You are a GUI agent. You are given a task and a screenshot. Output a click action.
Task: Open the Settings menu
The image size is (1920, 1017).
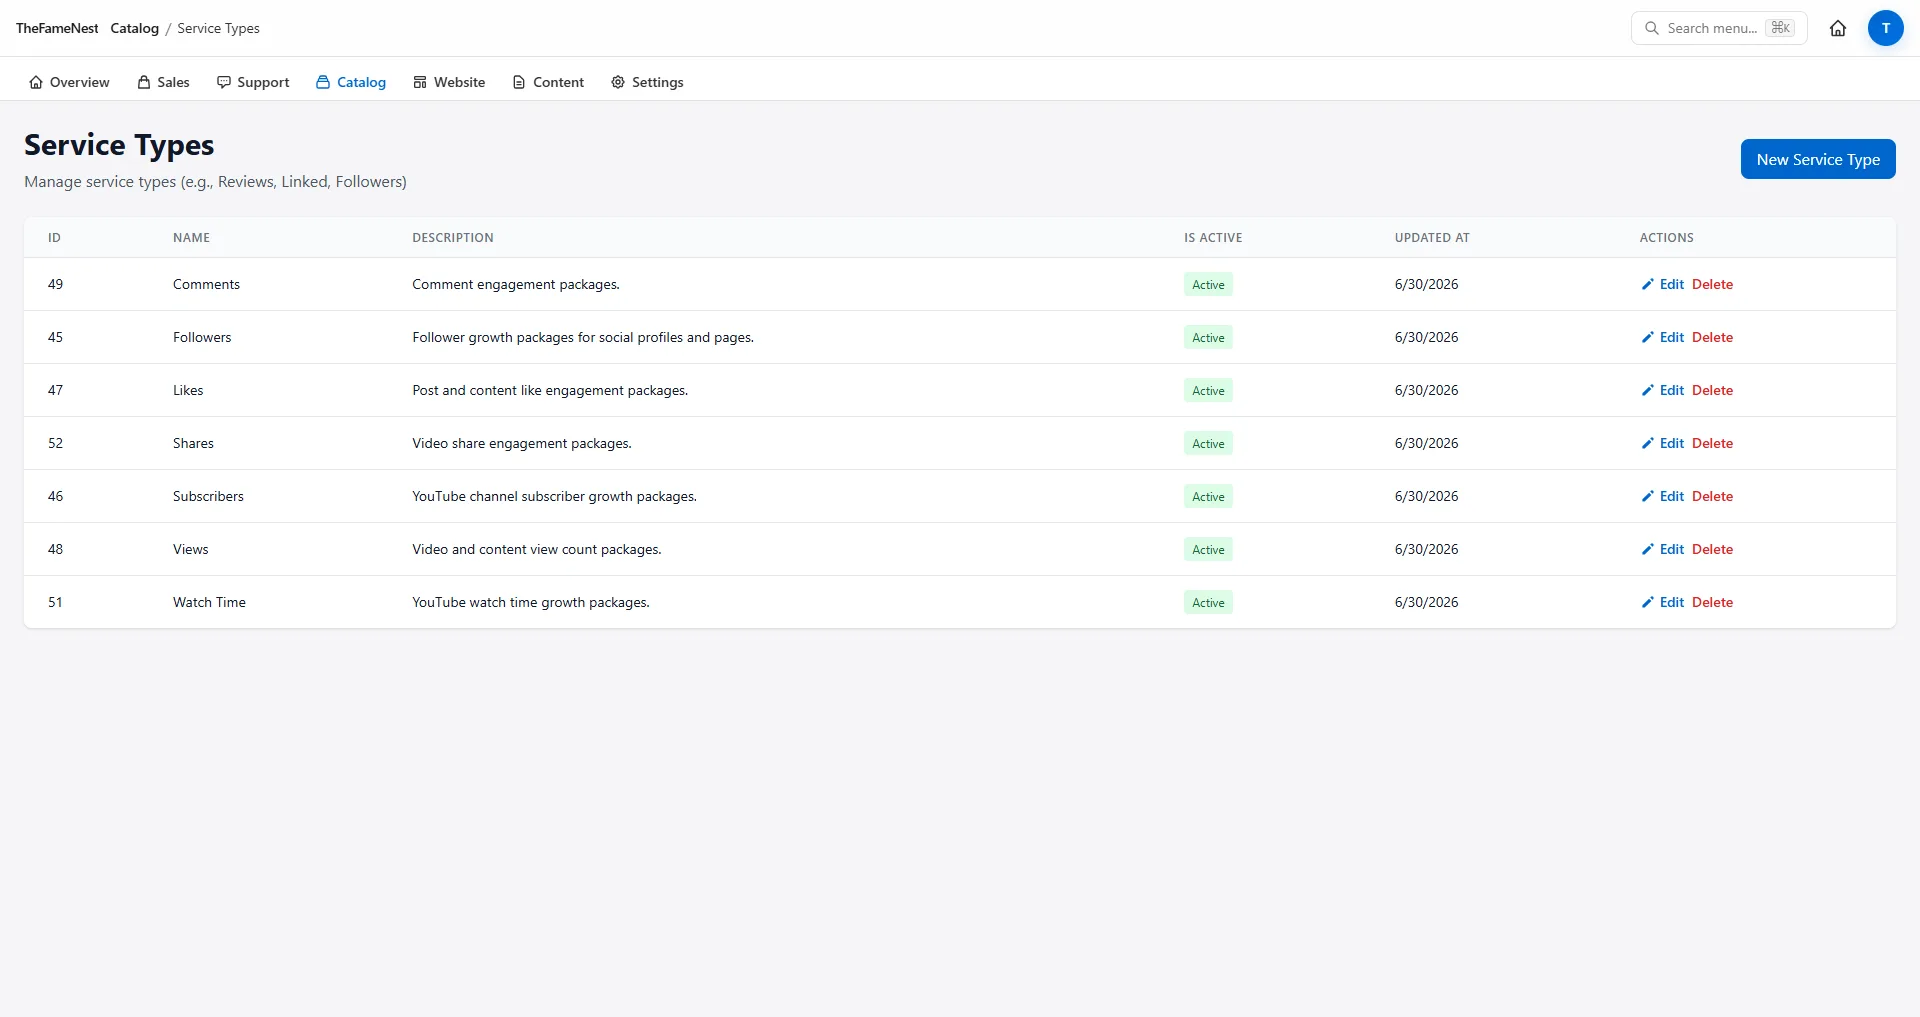coord(647,82)
